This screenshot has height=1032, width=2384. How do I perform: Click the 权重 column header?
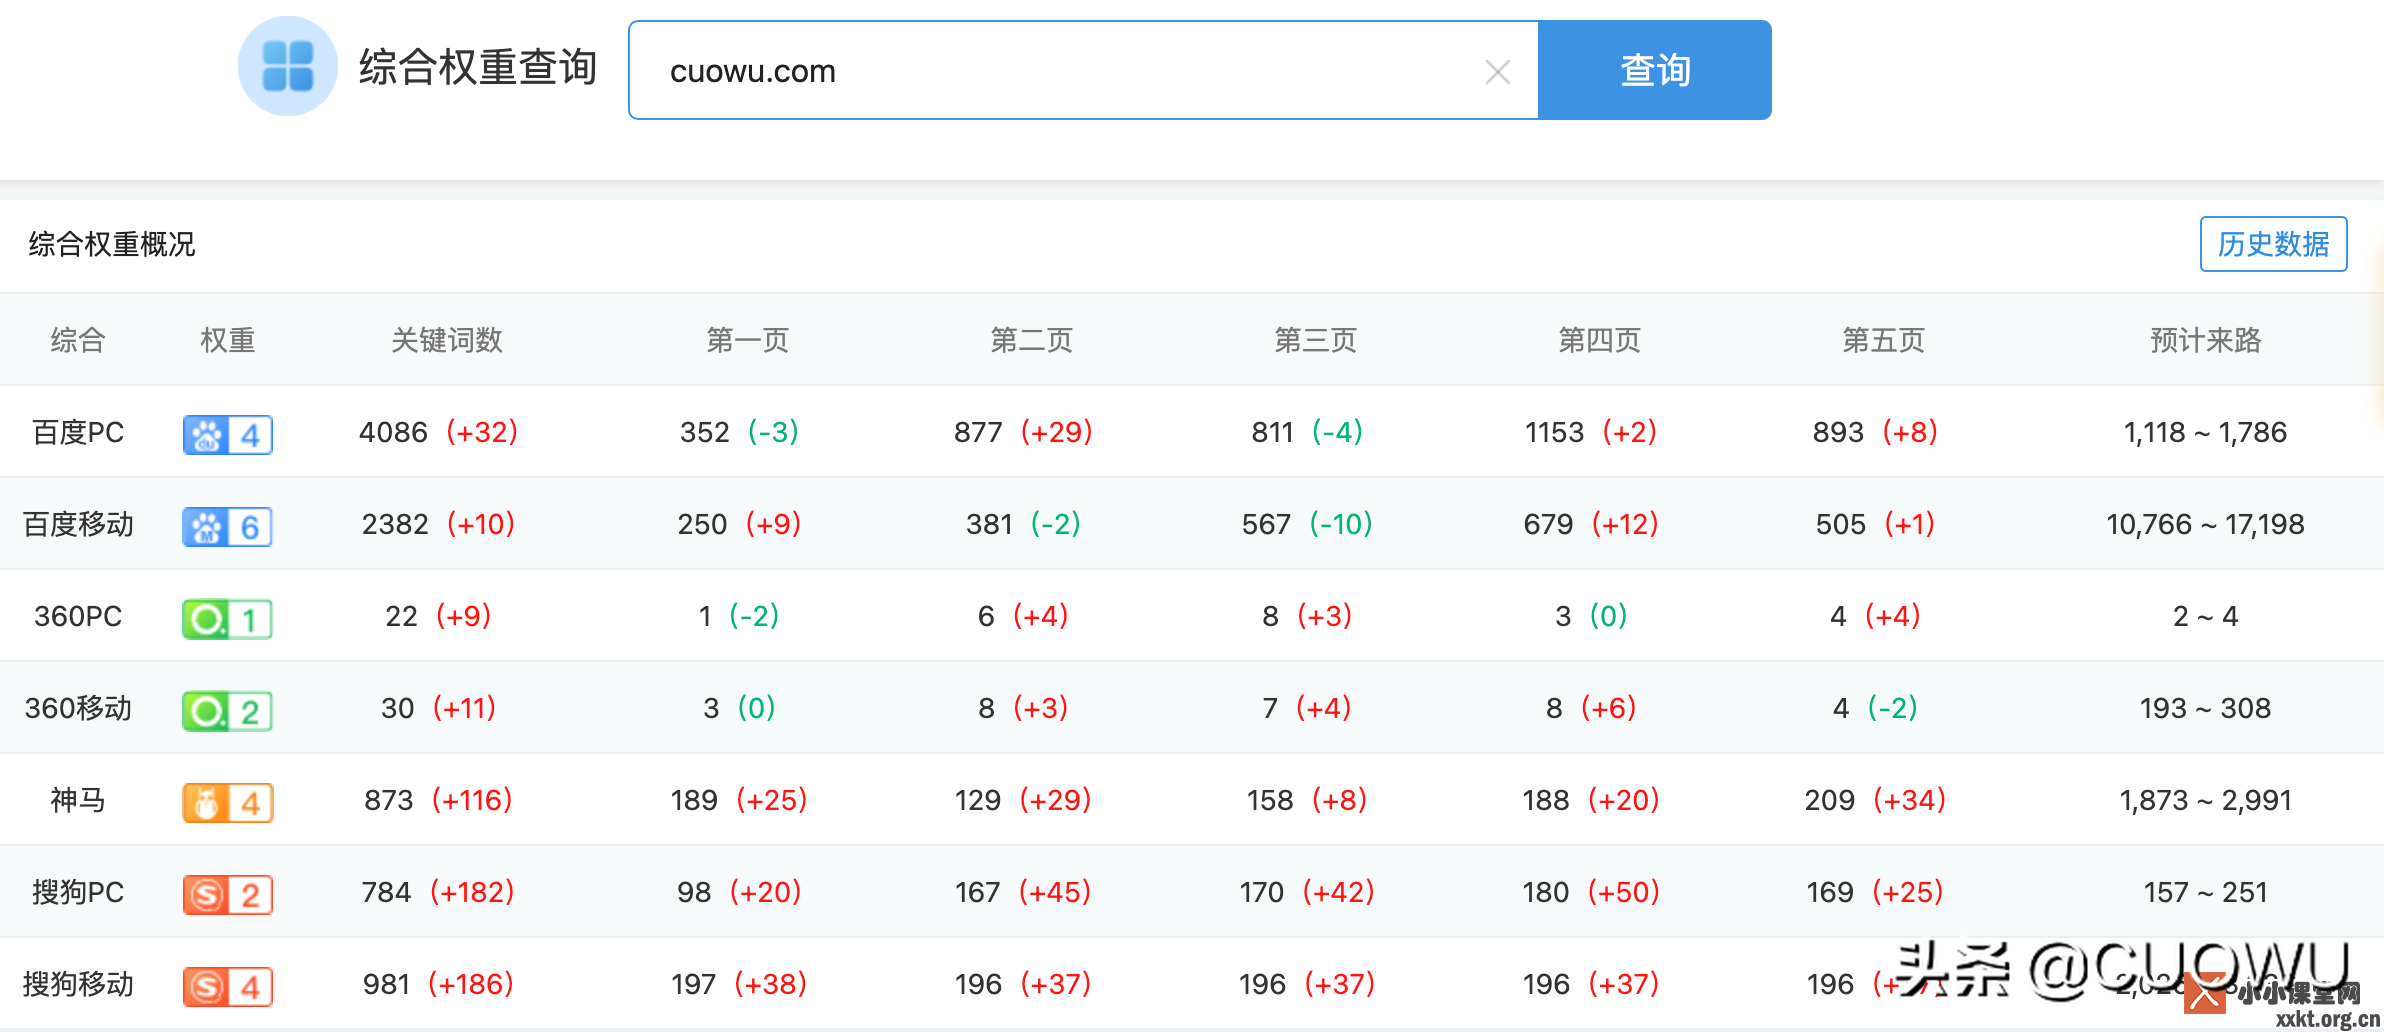click(228, 340)
